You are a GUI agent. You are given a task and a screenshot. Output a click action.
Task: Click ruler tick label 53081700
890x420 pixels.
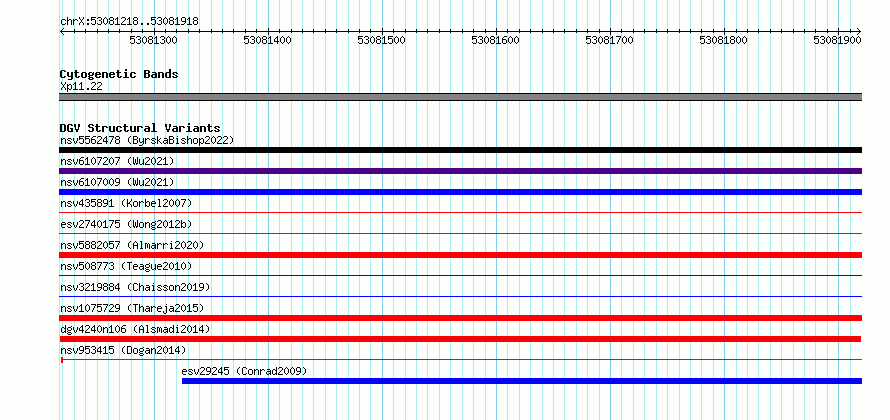tap(610, 40)
